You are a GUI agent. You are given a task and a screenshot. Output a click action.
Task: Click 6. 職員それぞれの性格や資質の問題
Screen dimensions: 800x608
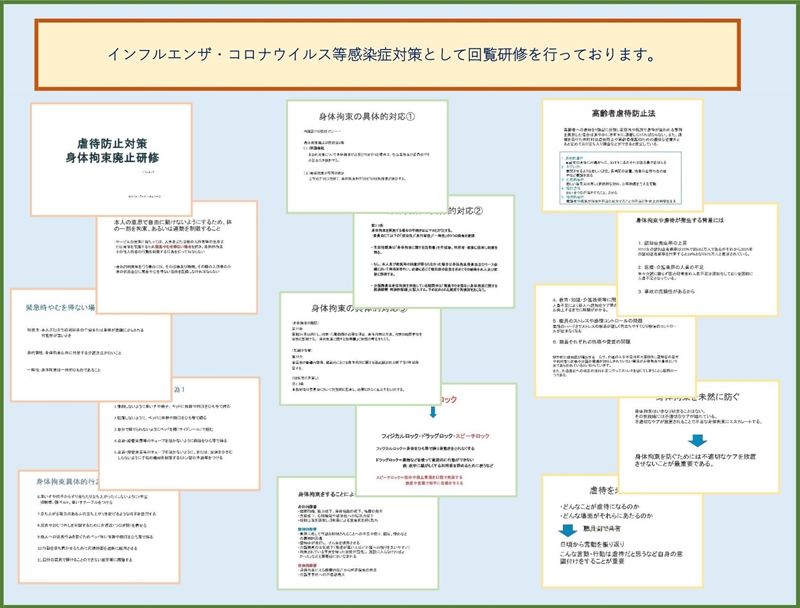(x=591, y=342)
